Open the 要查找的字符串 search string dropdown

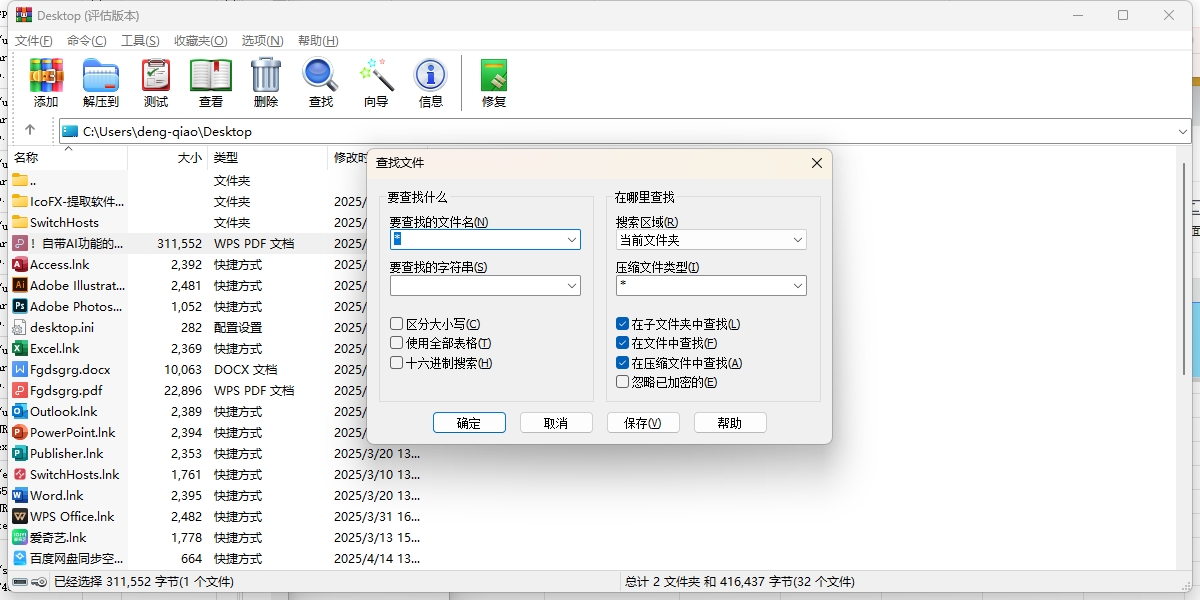pyautogui.click(x=570, y=285)
